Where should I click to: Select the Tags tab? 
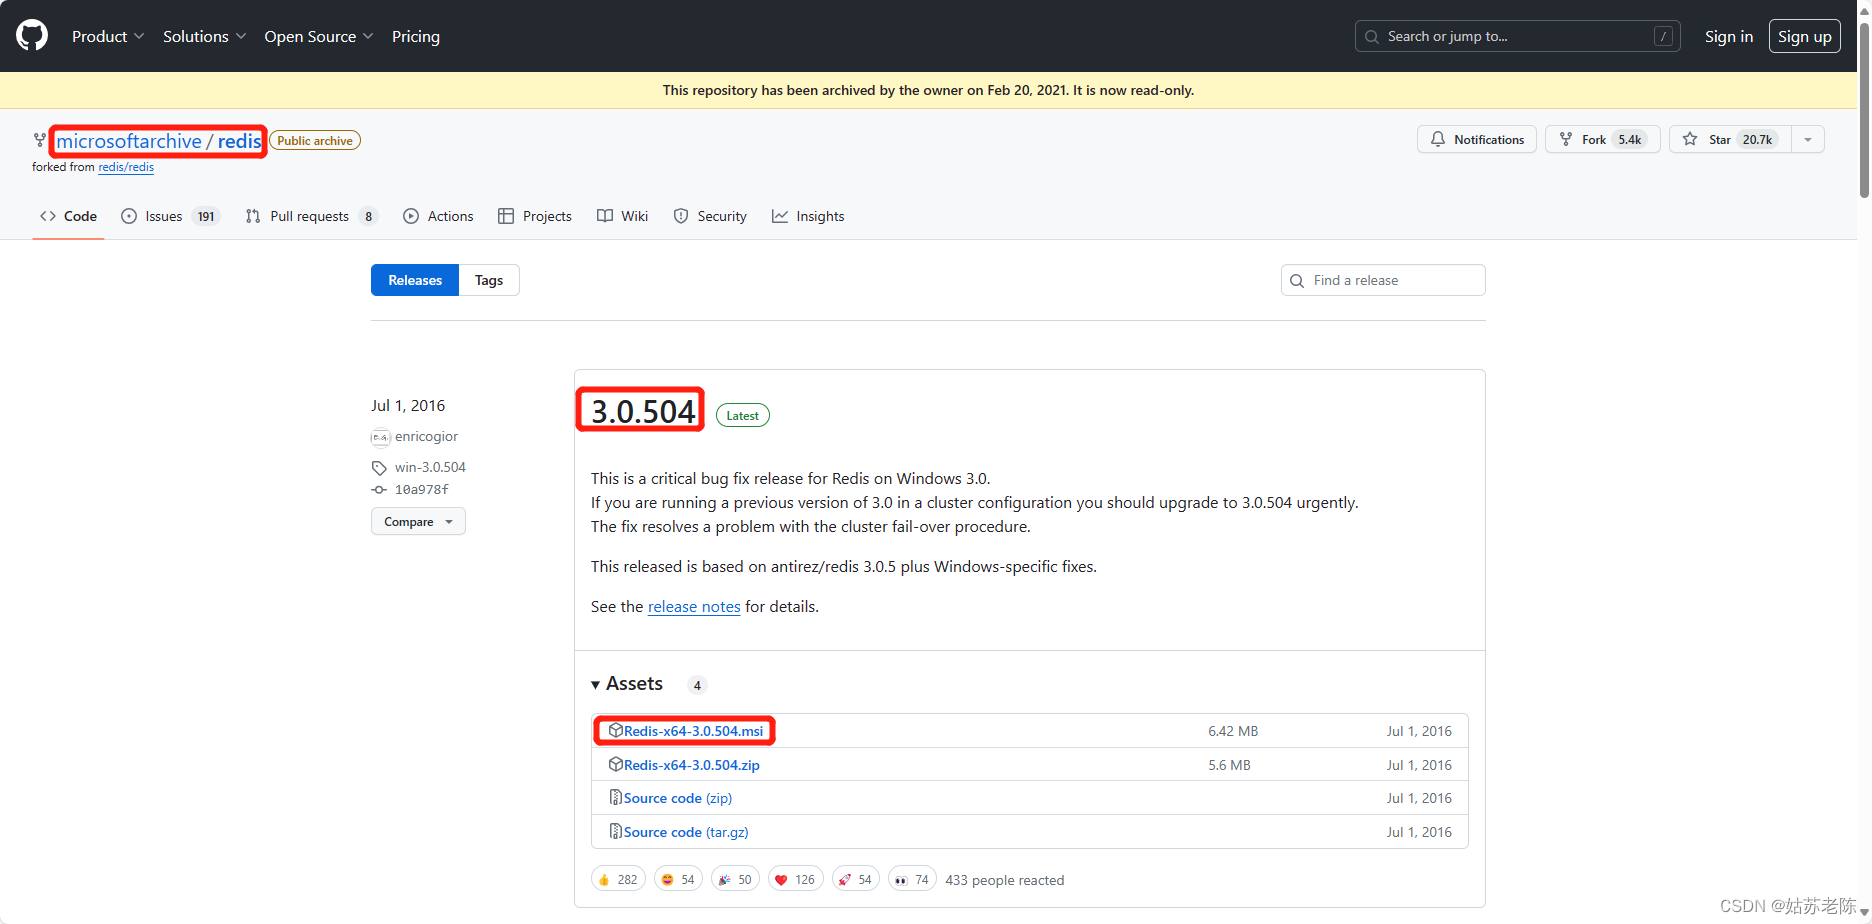[x=489, y=280]
